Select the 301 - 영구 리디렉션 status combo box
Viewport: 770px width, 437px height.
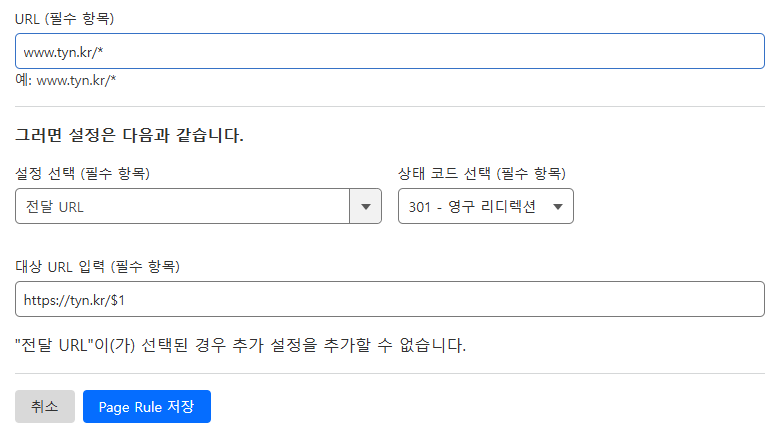point(486,206)
